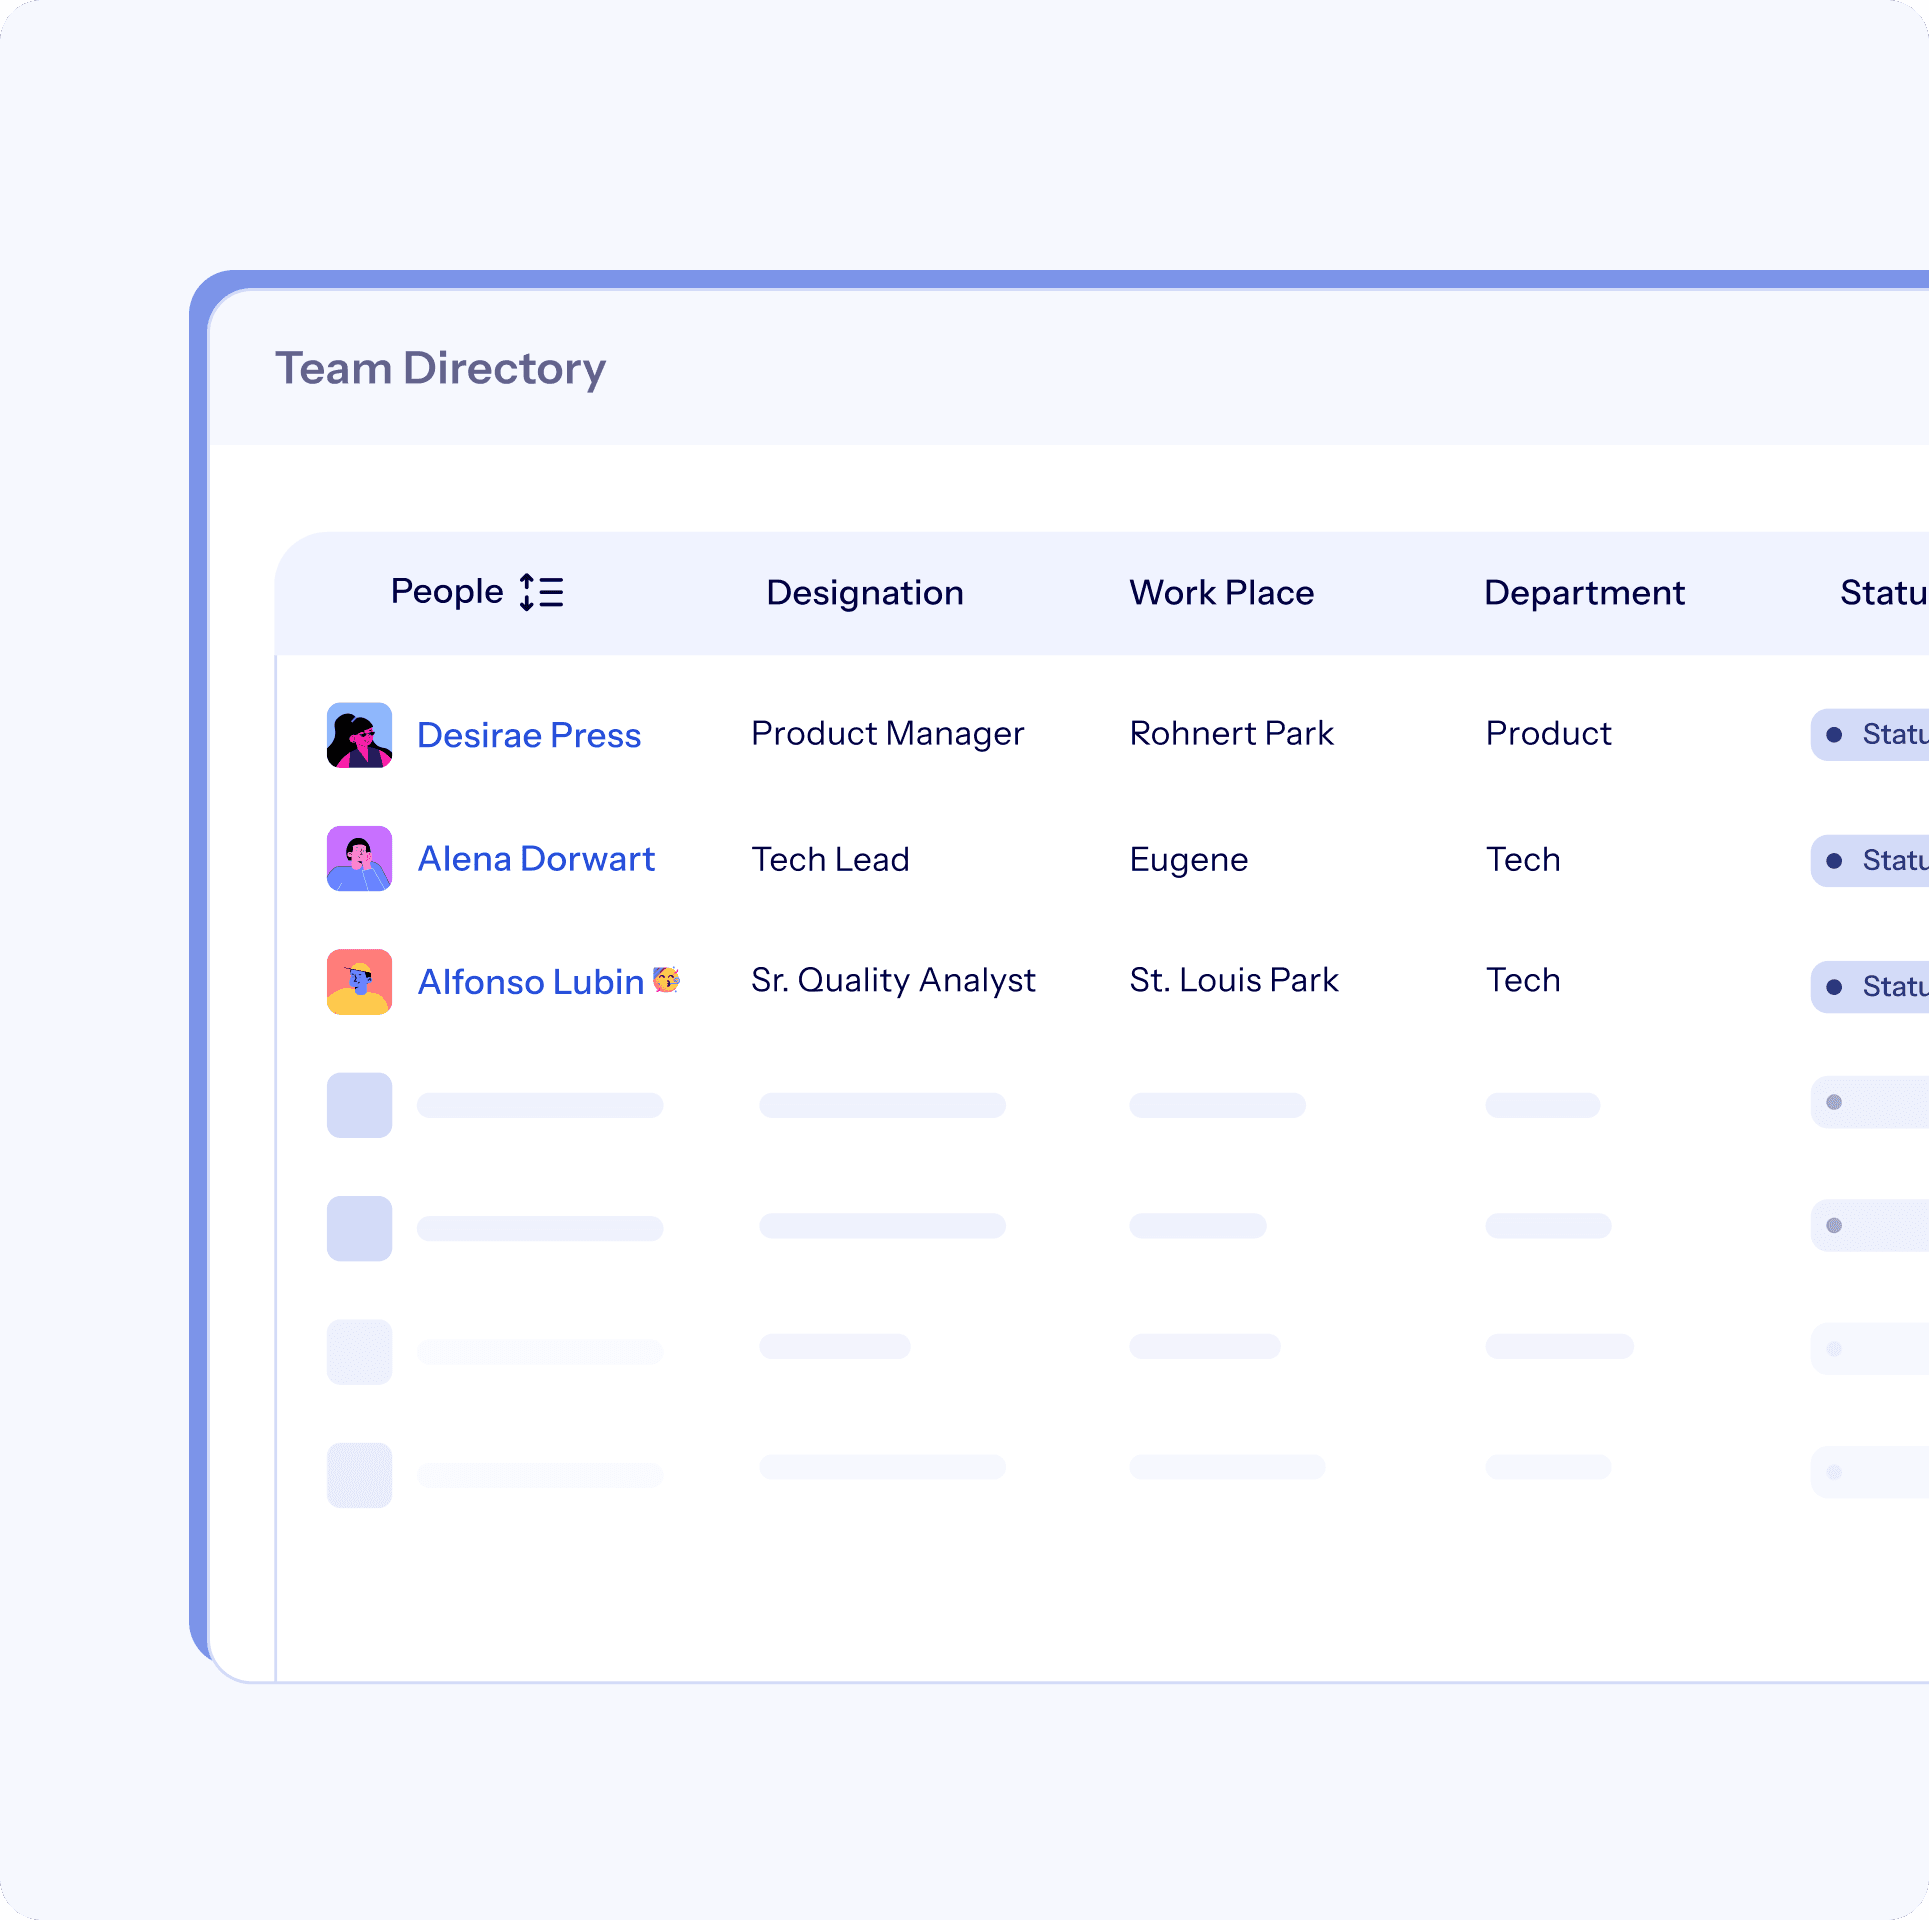Image resolution: width=1929 pixels, height=1920 pixels.
Task: Click Alfonso Lubin's avatar
Action: point(359,982)
